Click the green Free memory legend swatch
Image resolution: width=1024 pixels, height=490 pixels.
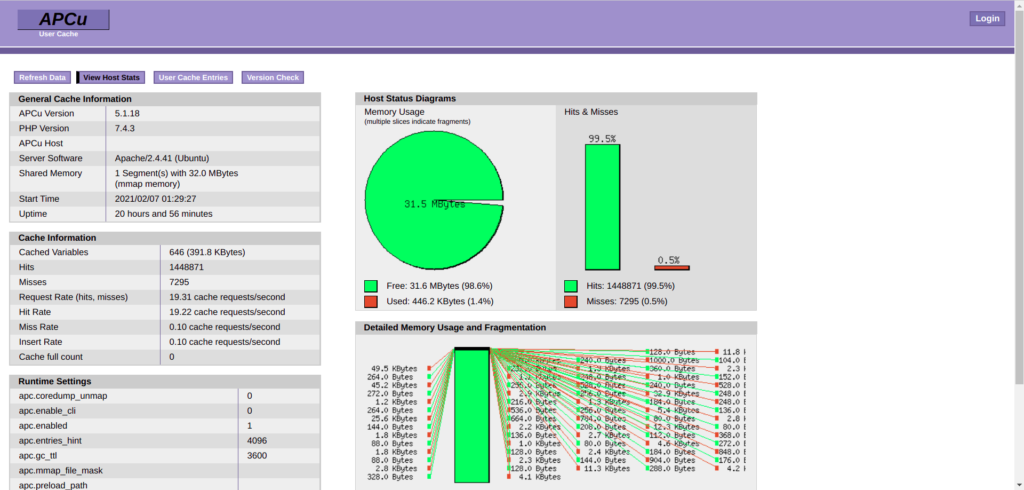tap(371, 286)
